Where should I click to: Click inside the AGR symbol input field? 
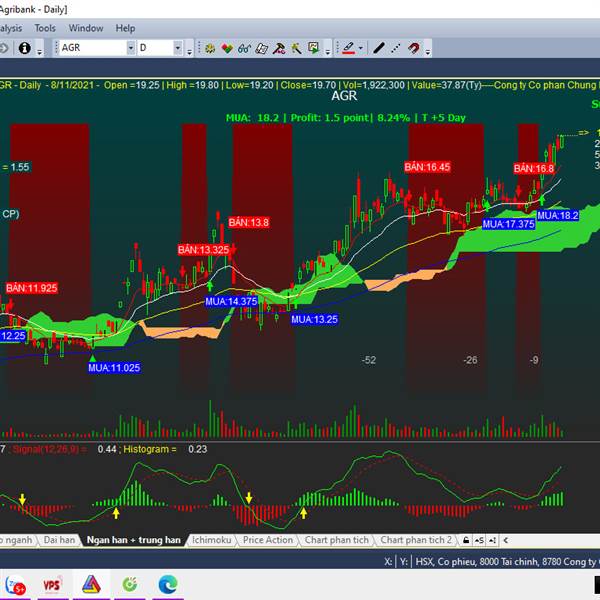[93, 48]
